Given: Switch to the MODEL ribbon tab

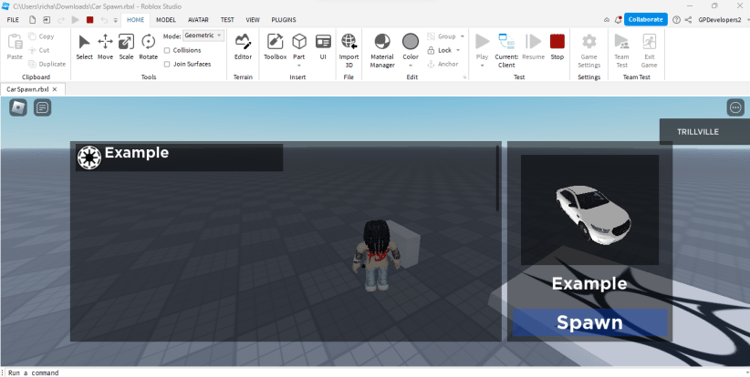Looking at the screenshot, I should [166, 20].
